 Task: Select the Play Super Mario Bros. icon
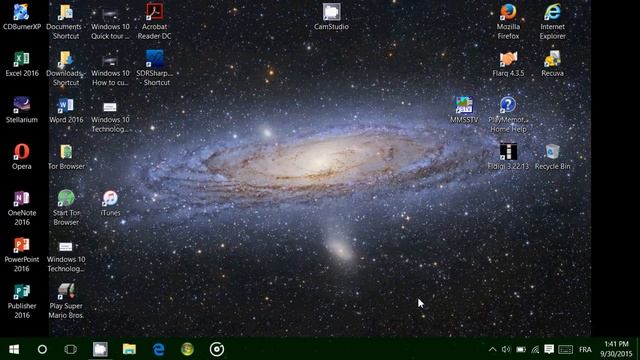(66, 301)
